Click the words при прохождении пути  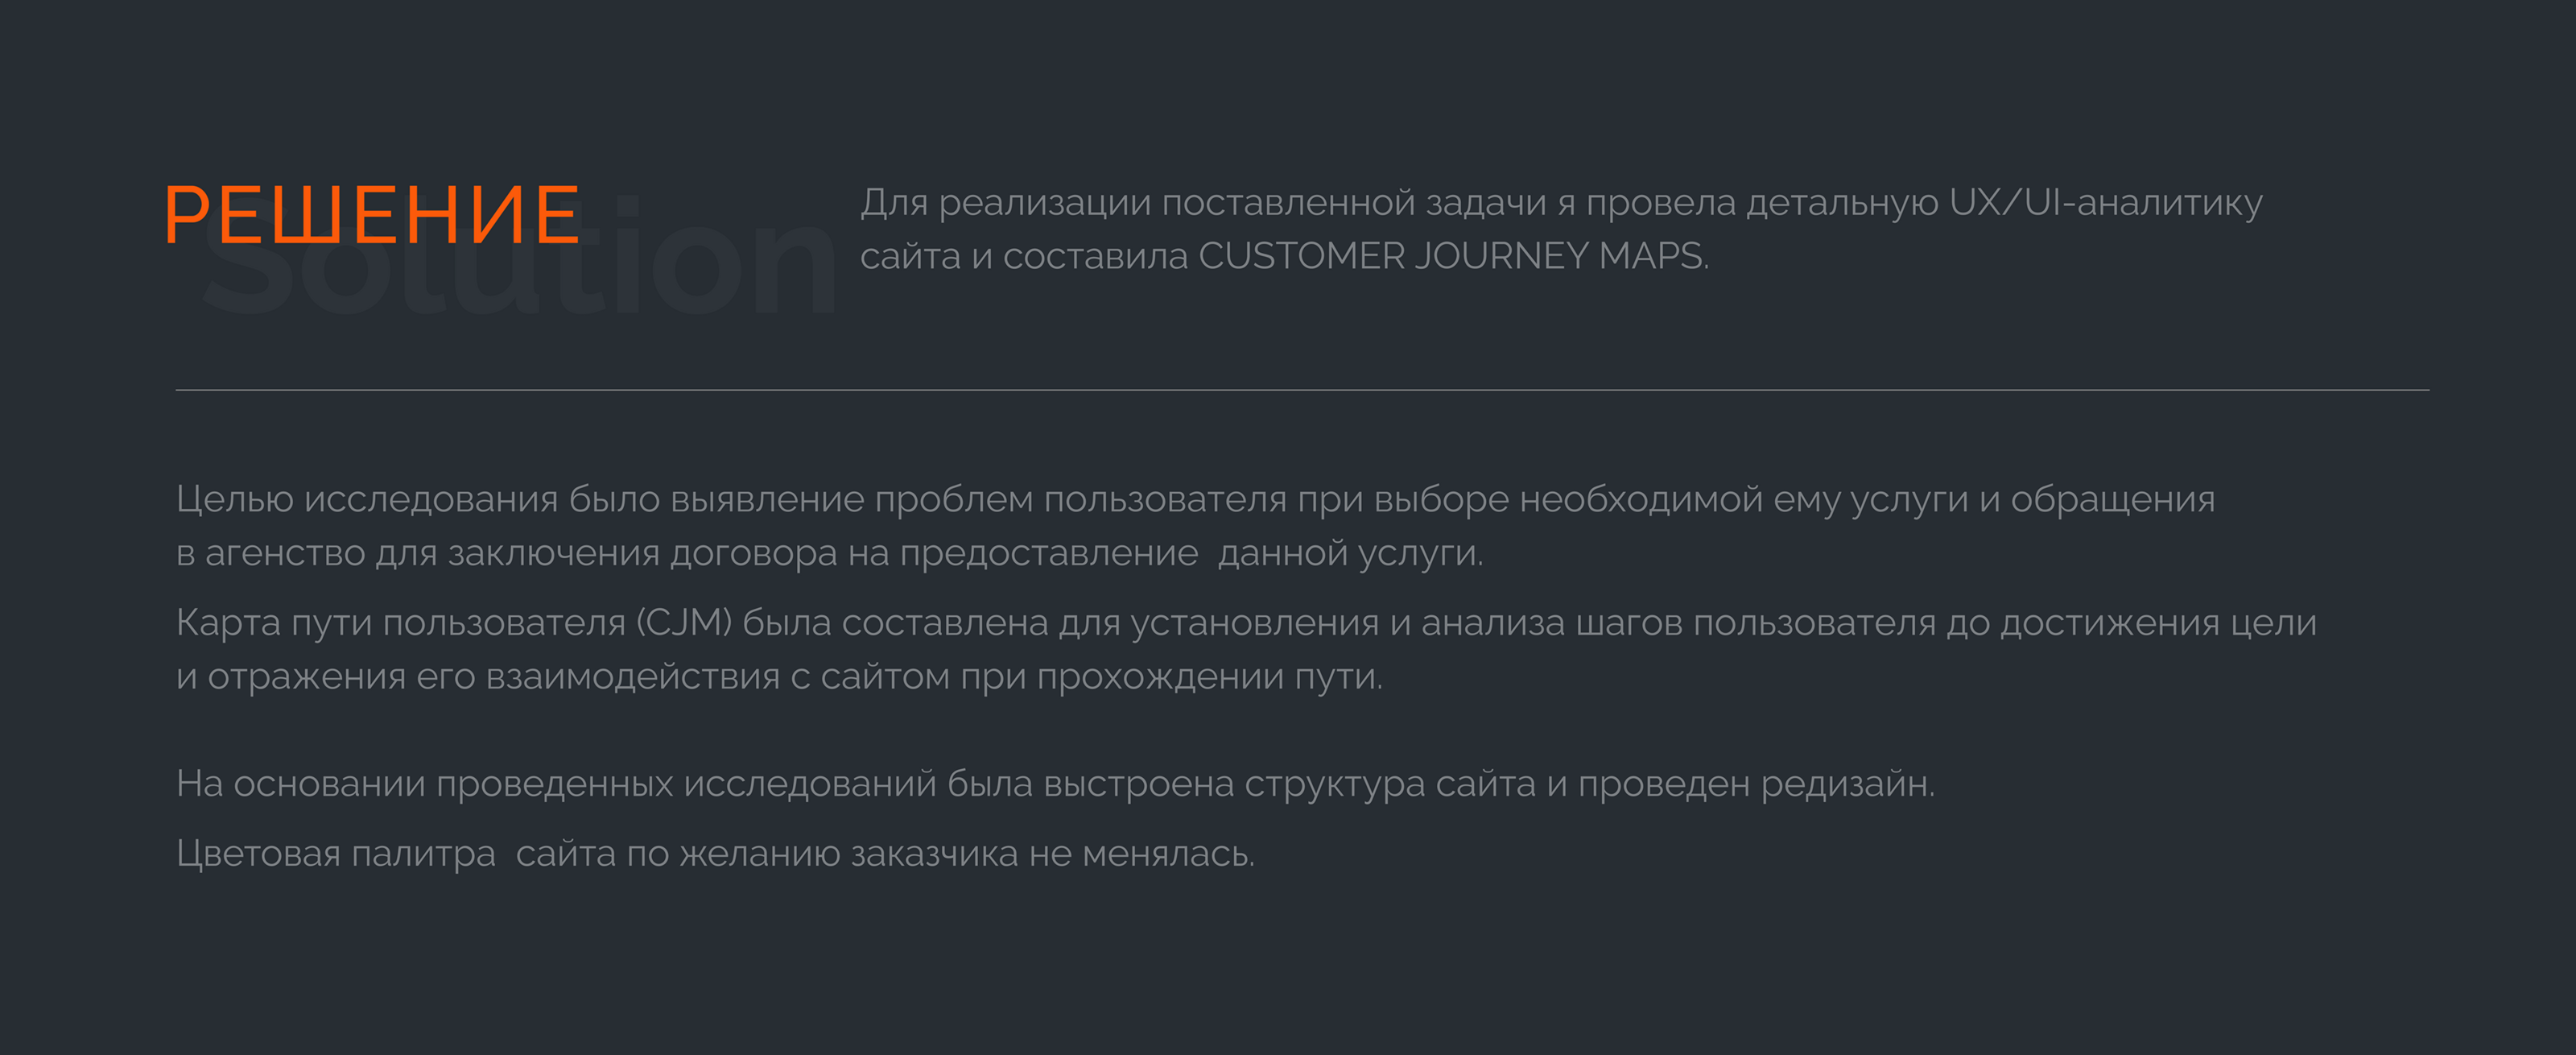click(1171, 677)
